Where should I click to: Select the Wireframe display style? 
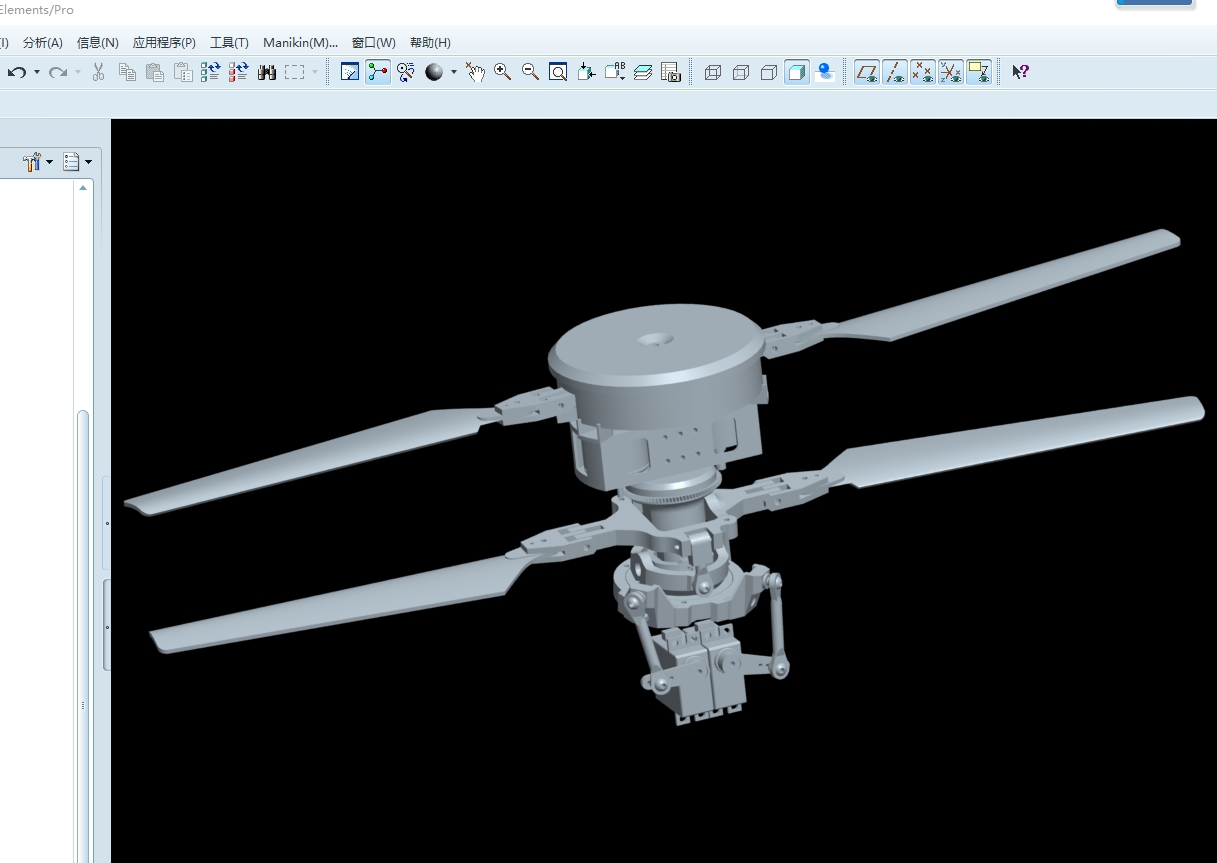point(713,72)
